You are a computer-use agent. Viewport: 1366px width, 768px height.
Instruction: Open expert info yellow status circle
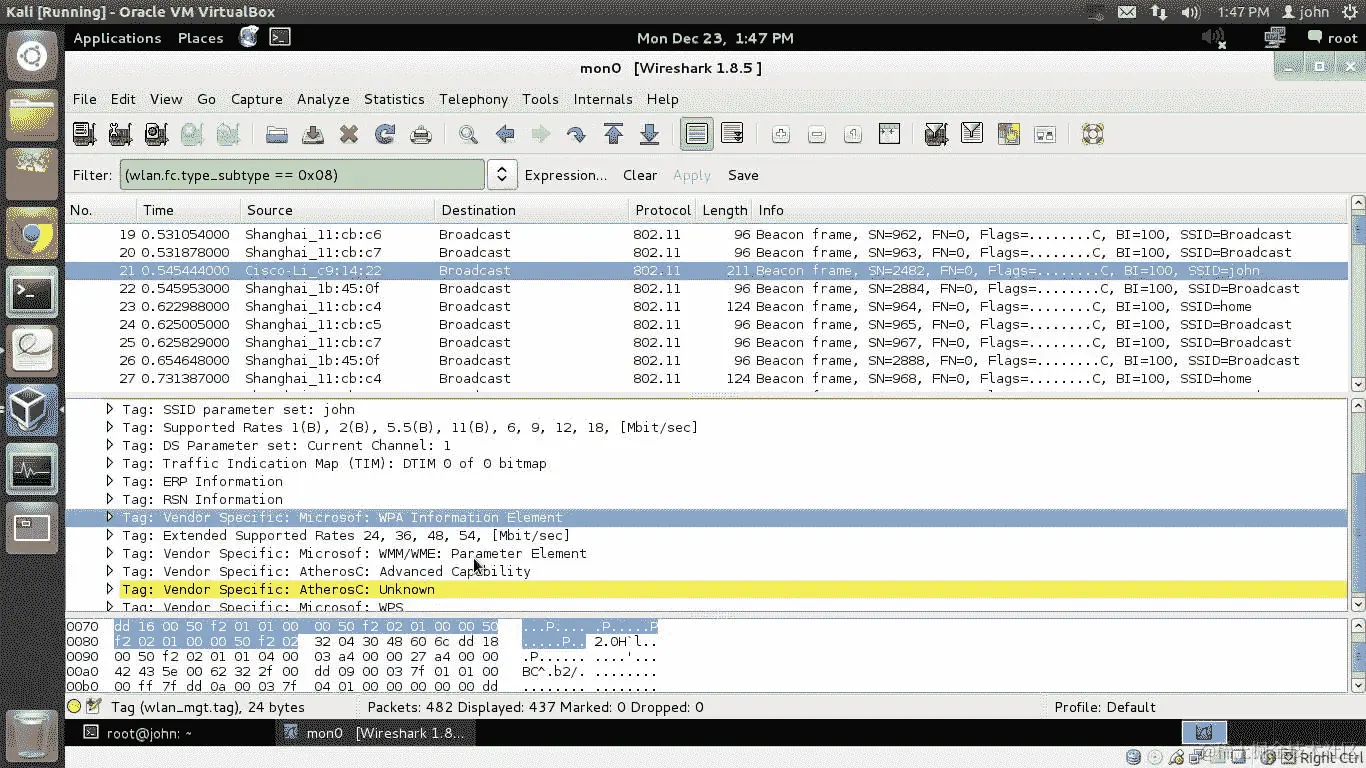pos(75,706)
